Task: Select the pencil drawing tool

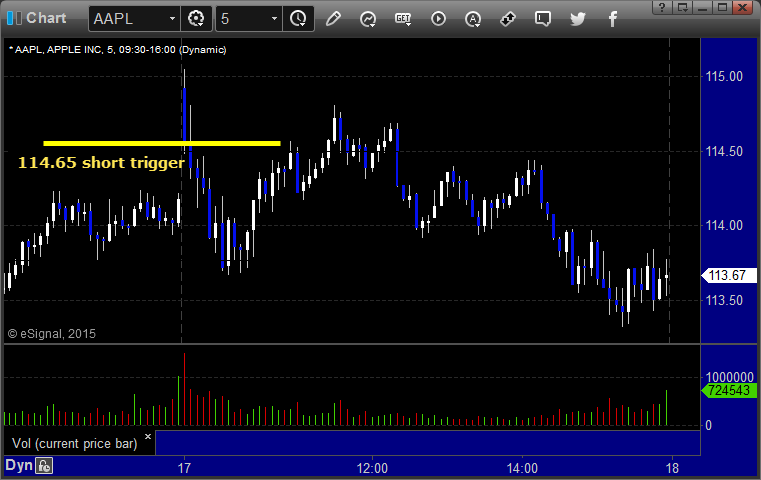Action: coord(333,19)
